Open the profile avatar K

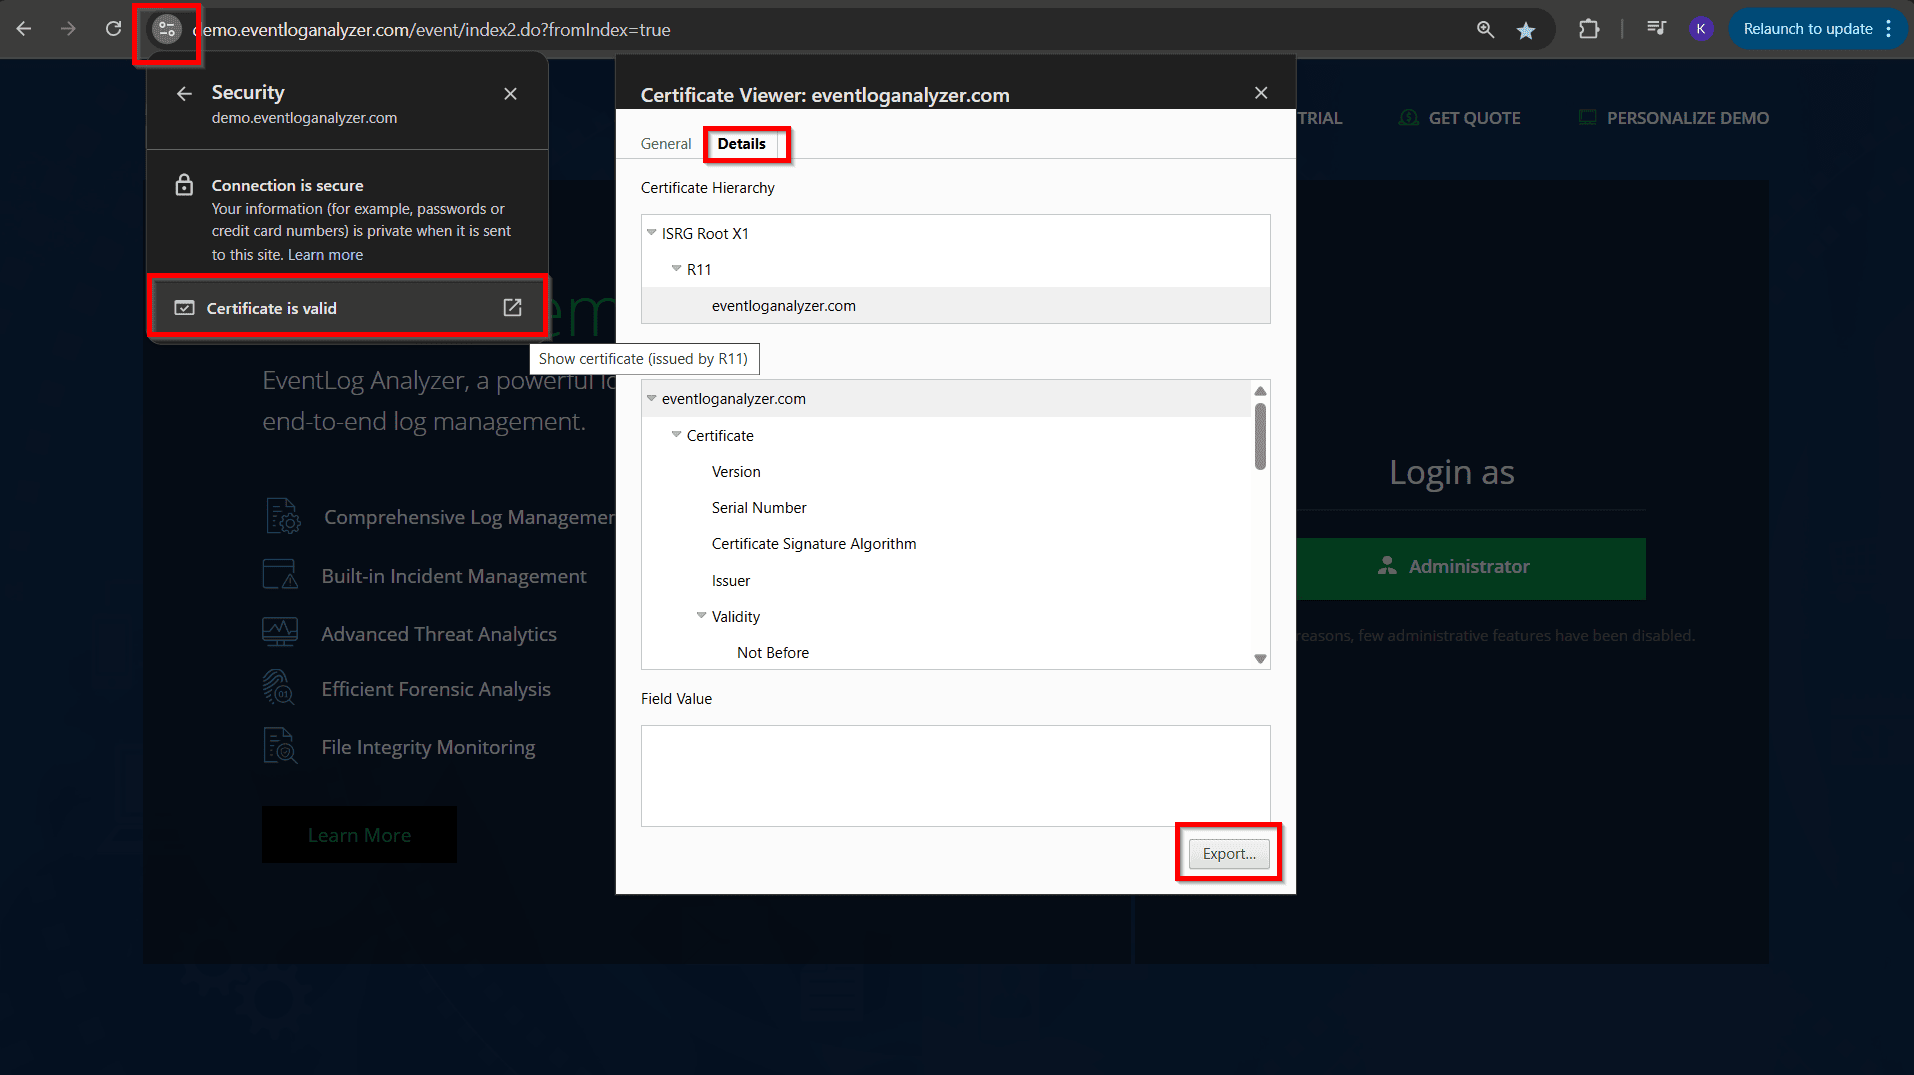1701,29
